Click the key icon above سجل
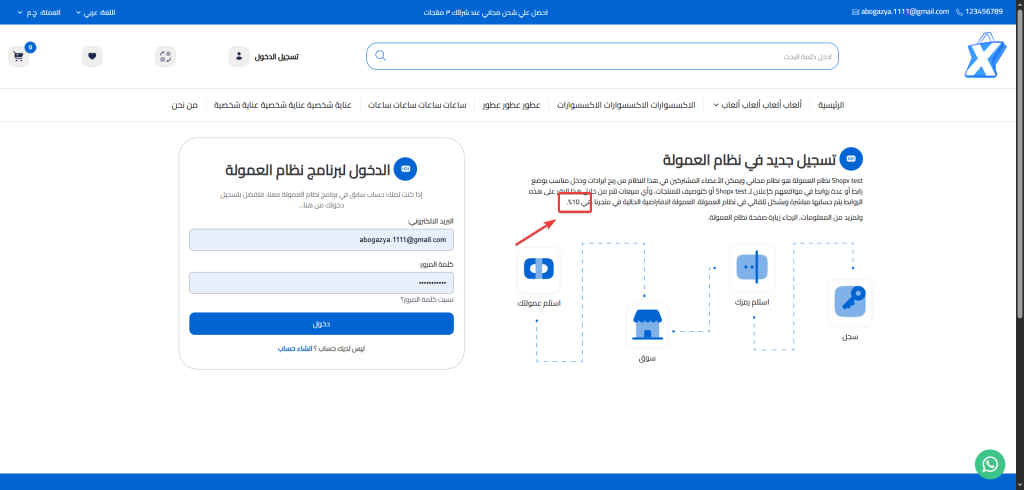This screenshot has height=490, width=1024. (x=851, y=302)
